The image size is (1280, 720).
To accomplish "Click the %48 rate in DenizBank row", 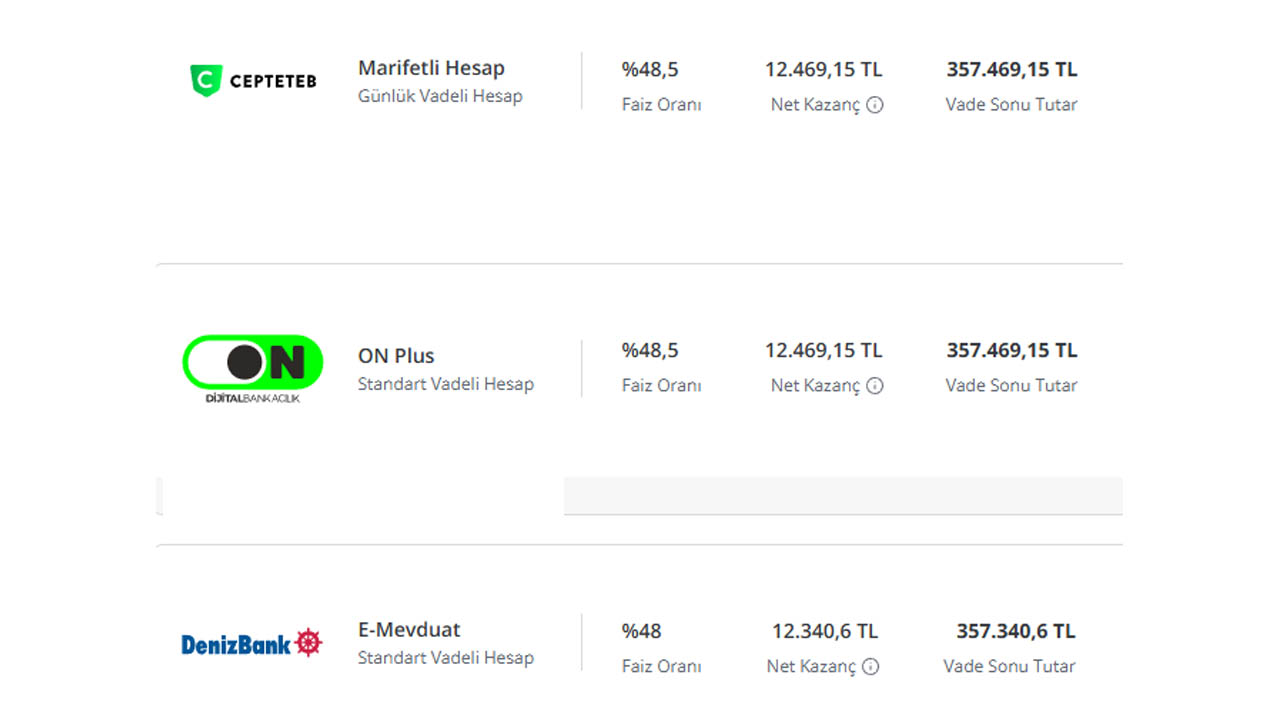I will pos(642,632).
